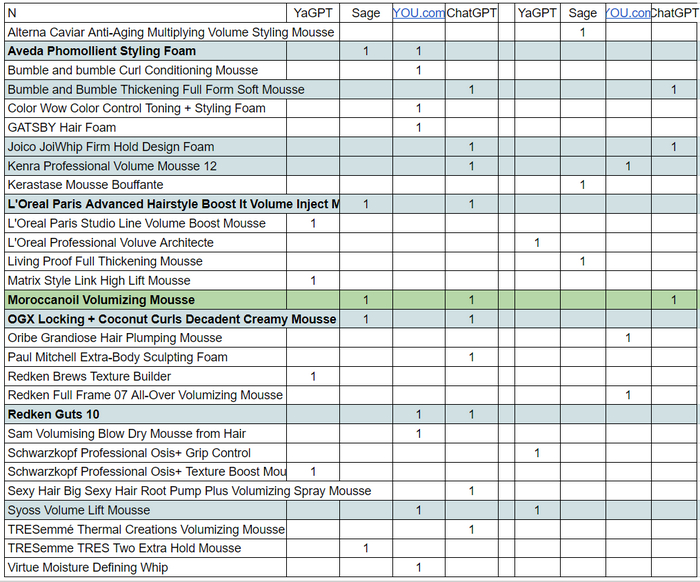Click the 1 in the Kerastase Mousse Bouffante row

[x=583, y=185]
